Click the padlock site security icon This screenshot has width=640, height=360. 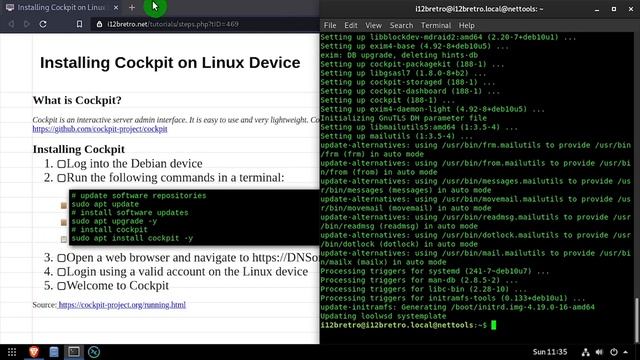[99, 24]
